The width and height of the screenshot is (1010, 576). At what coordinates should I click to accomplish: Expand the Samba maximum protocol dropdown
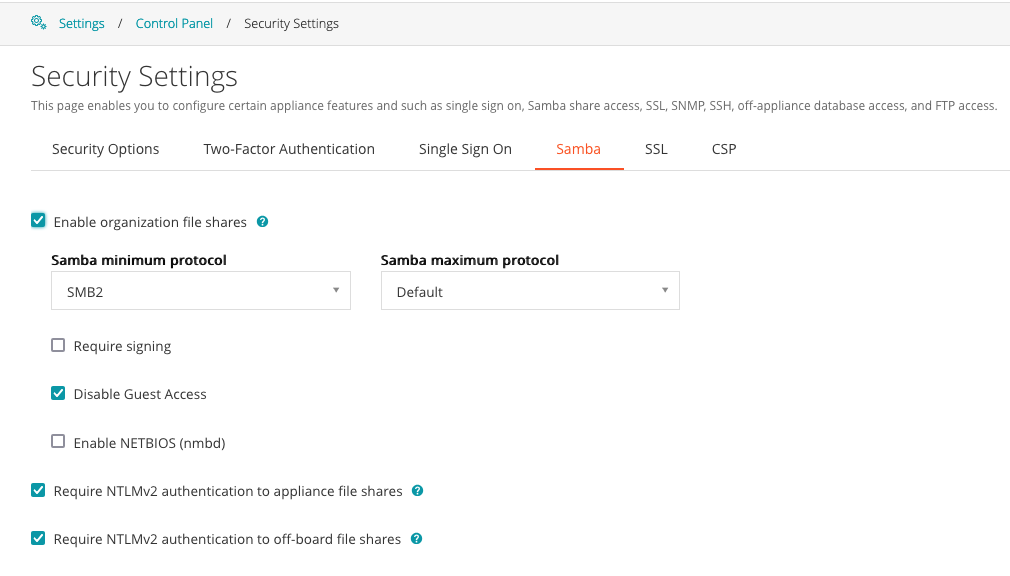point(530,291)
